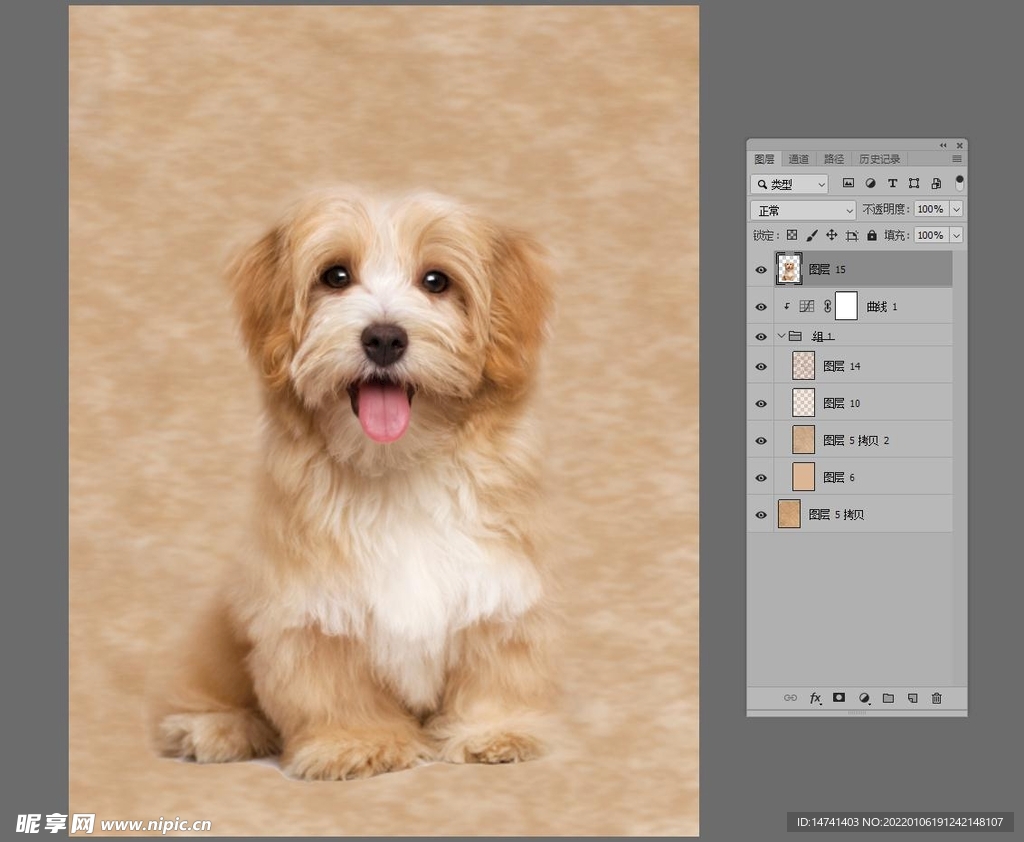Lock all padlock icon
This screenshot has height=842, width=1024.
point(872,235)
